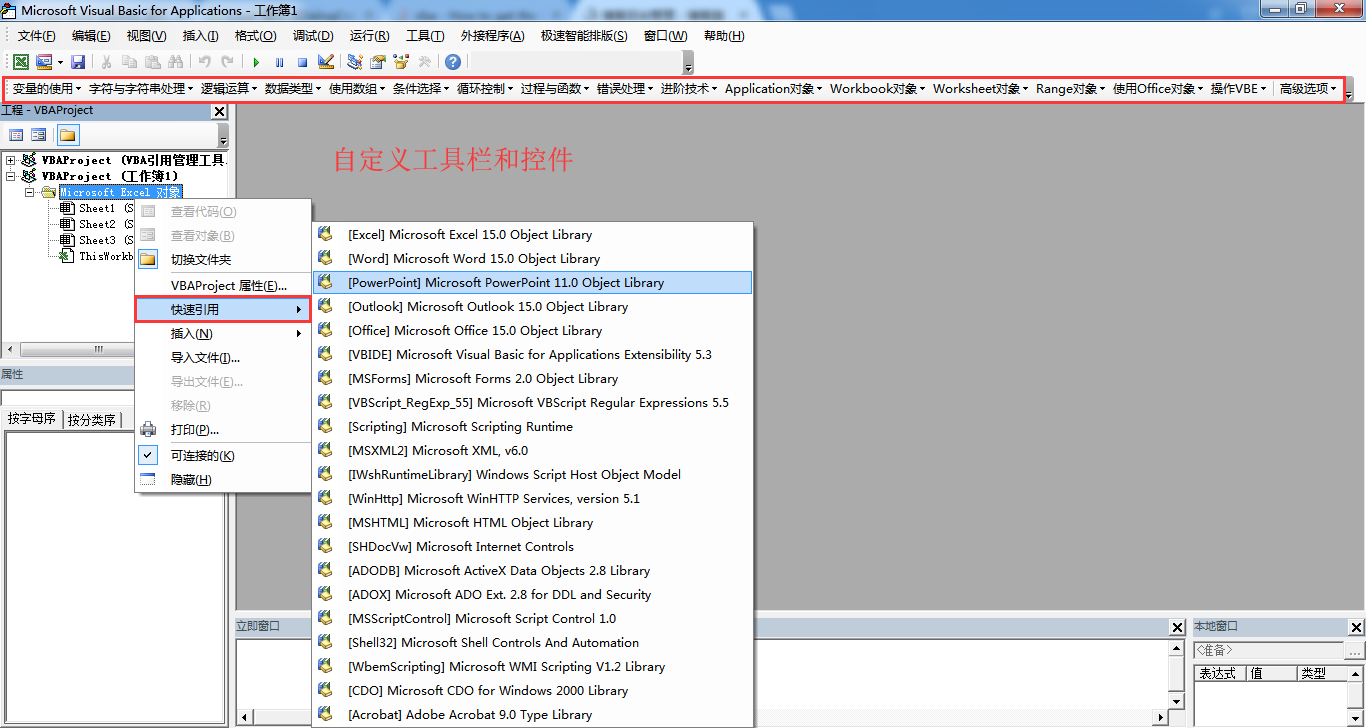This screenshot has width=1366, height=728.
Task: Click View Object icon in project panel
Action: (x=38, y=135)
